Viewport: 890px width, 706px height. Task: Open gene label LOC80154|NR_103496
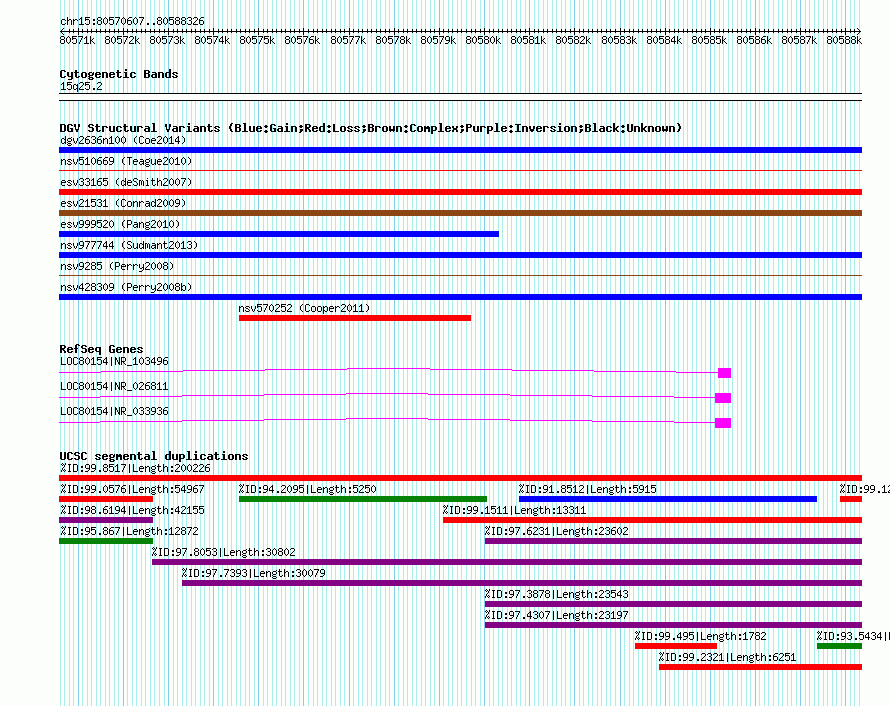pyautogui.click(x=114, y=362)
